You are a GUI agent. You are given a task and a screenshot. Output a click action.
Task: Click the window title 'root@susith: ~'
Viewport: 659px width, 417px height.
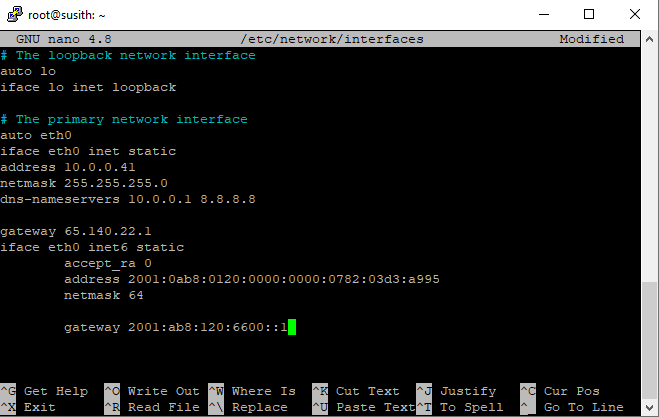(x=67, y=15)
